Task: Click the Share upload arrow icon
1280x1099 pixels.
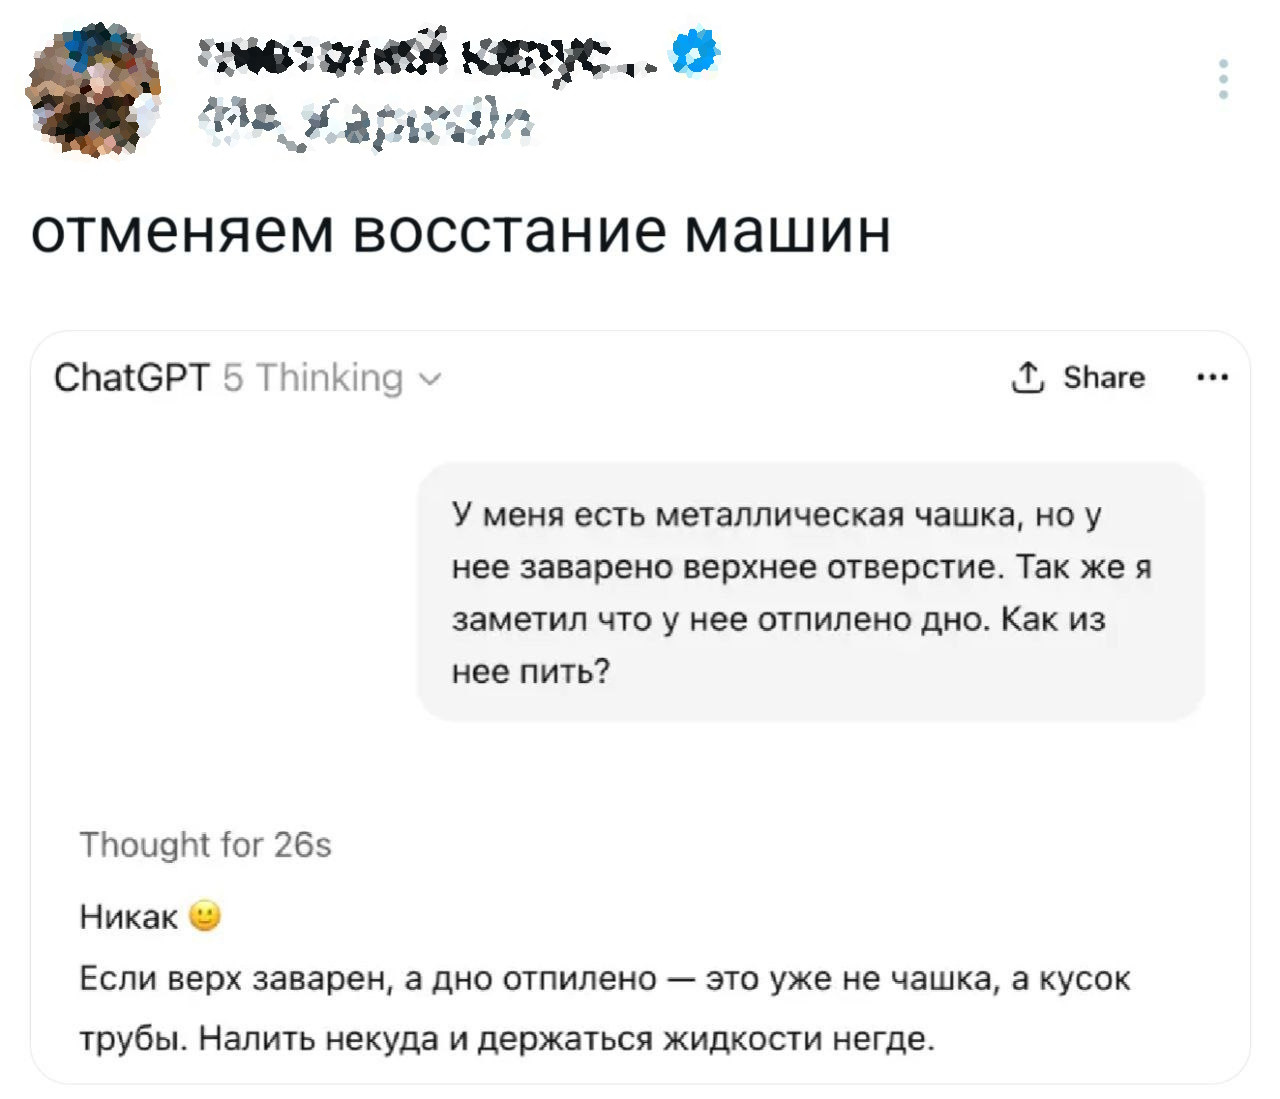Action: pyautogui.click(x=1028, y=377)
